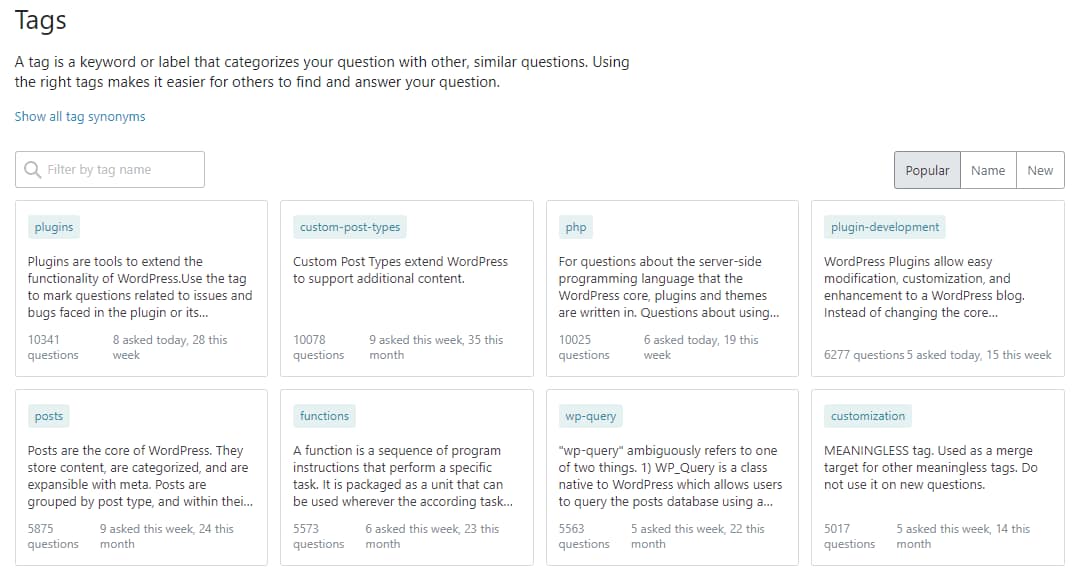Click 9 asked this week under custom-post-types

(416, 340)
